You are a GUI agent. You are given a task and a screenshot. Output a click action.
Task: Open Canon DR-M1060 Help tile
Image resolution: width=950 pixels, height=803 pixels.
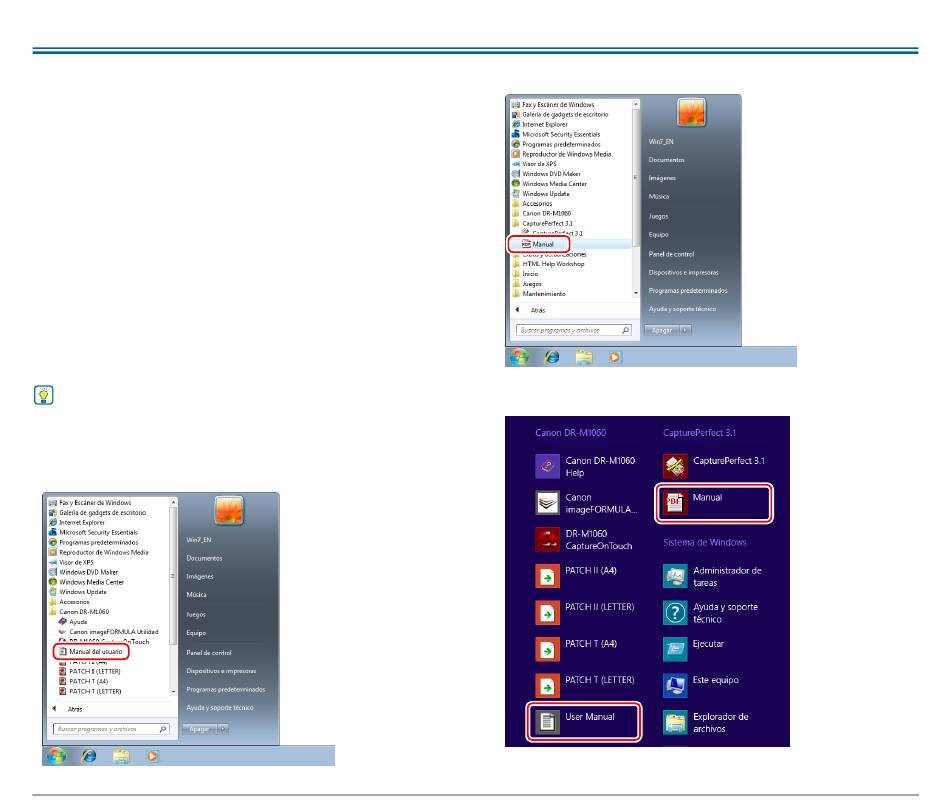click(586, 467)
